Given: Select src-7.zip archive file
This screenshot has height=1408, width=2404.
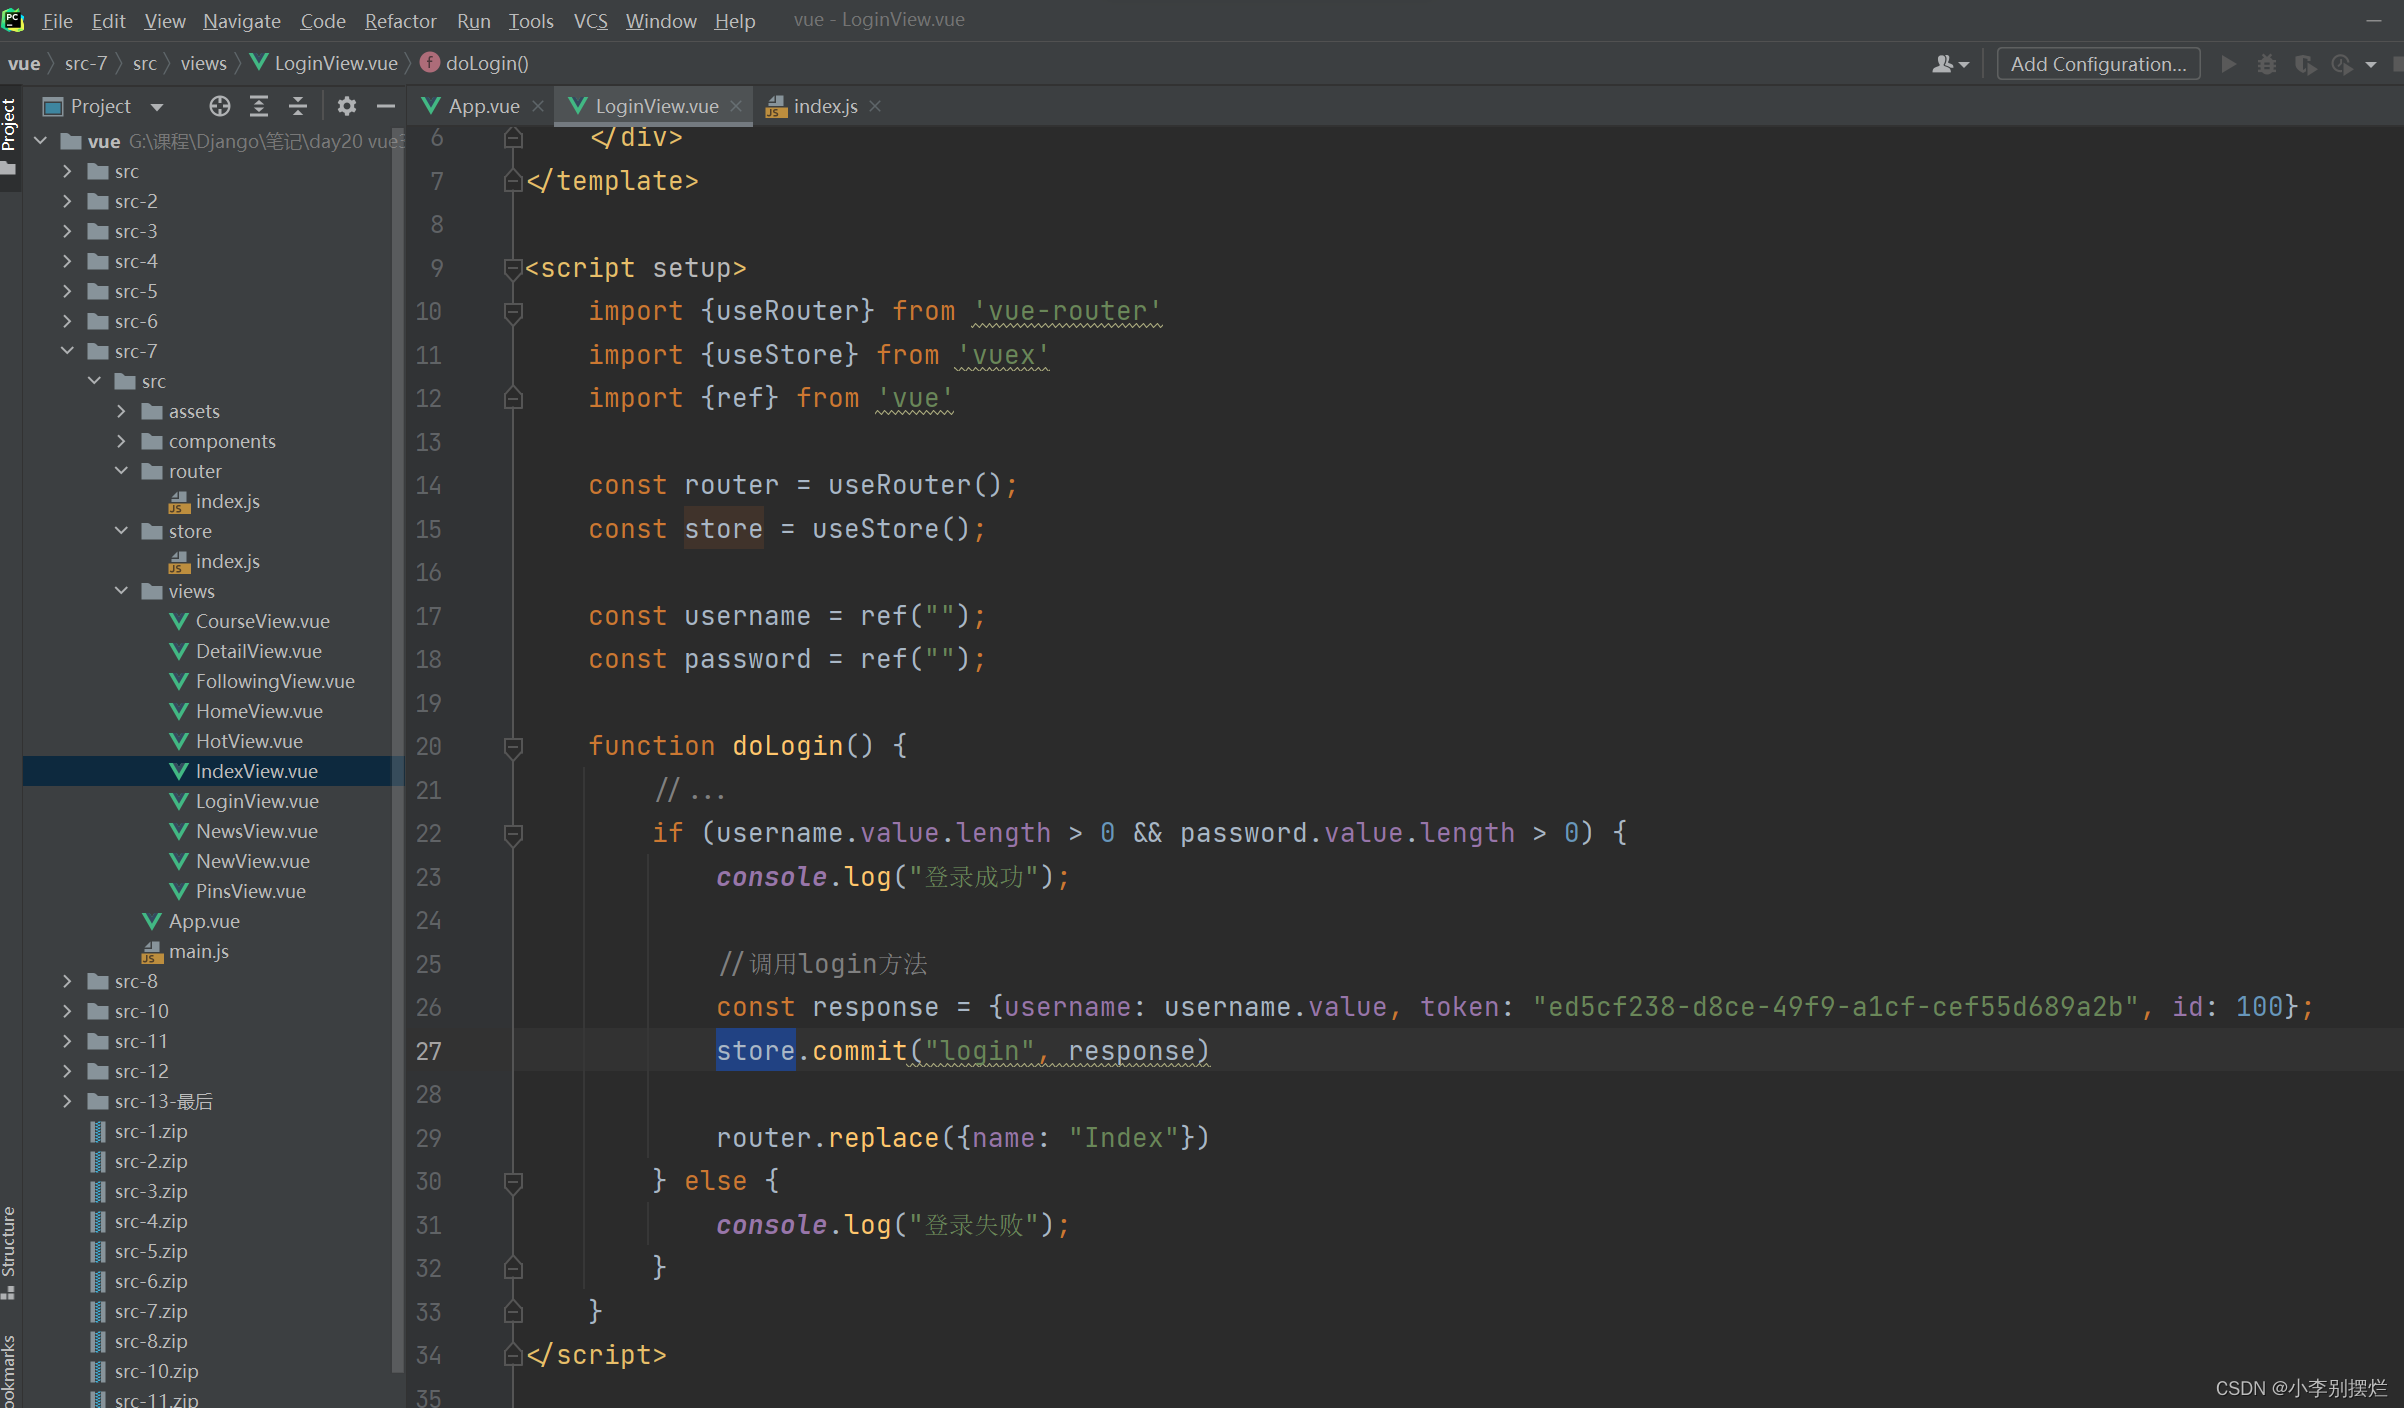Looking at the screenshot, I should 151,1311.
